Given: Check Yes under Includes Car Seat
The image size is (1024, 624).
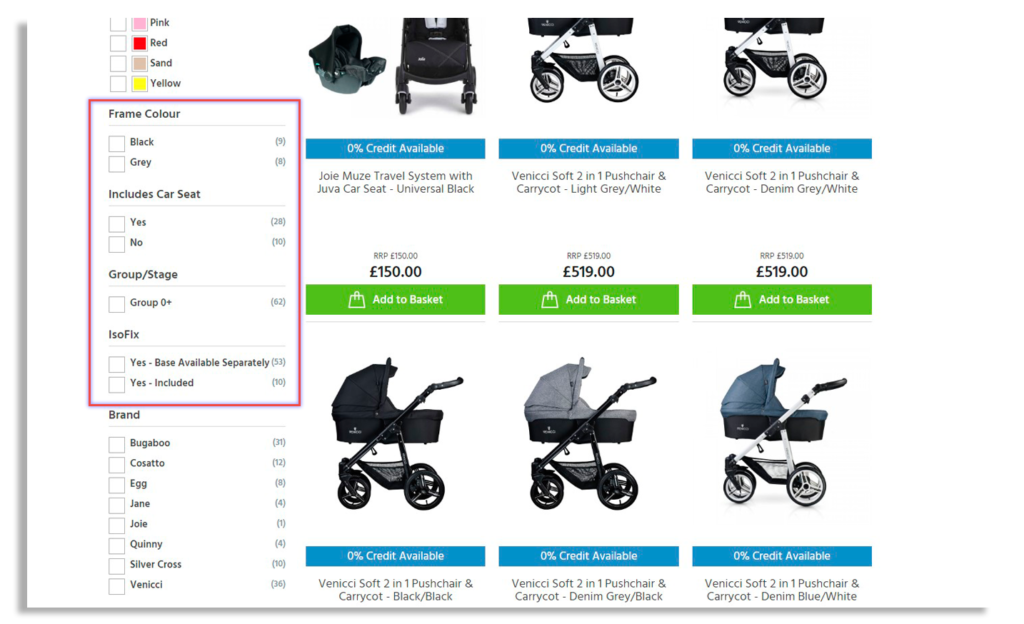Looking at the screenshot, I should [117, 223].
